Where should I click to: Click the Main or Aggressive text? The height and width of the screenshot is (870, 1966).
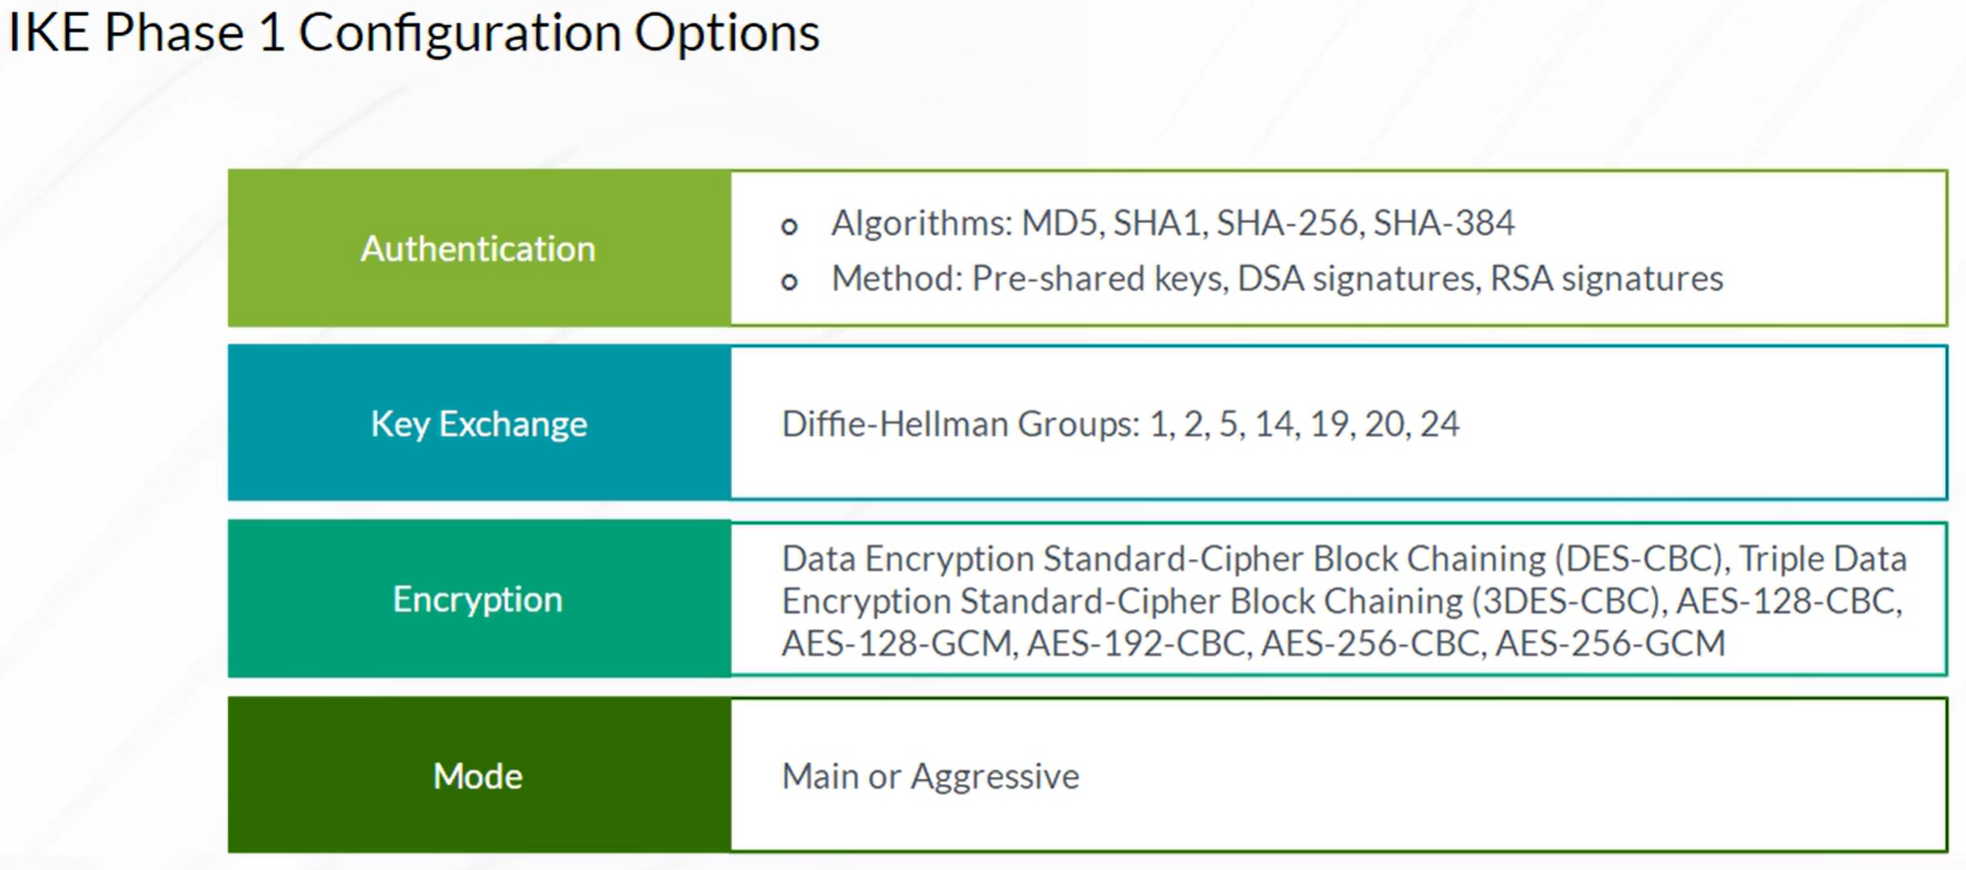tap(930, 776)
